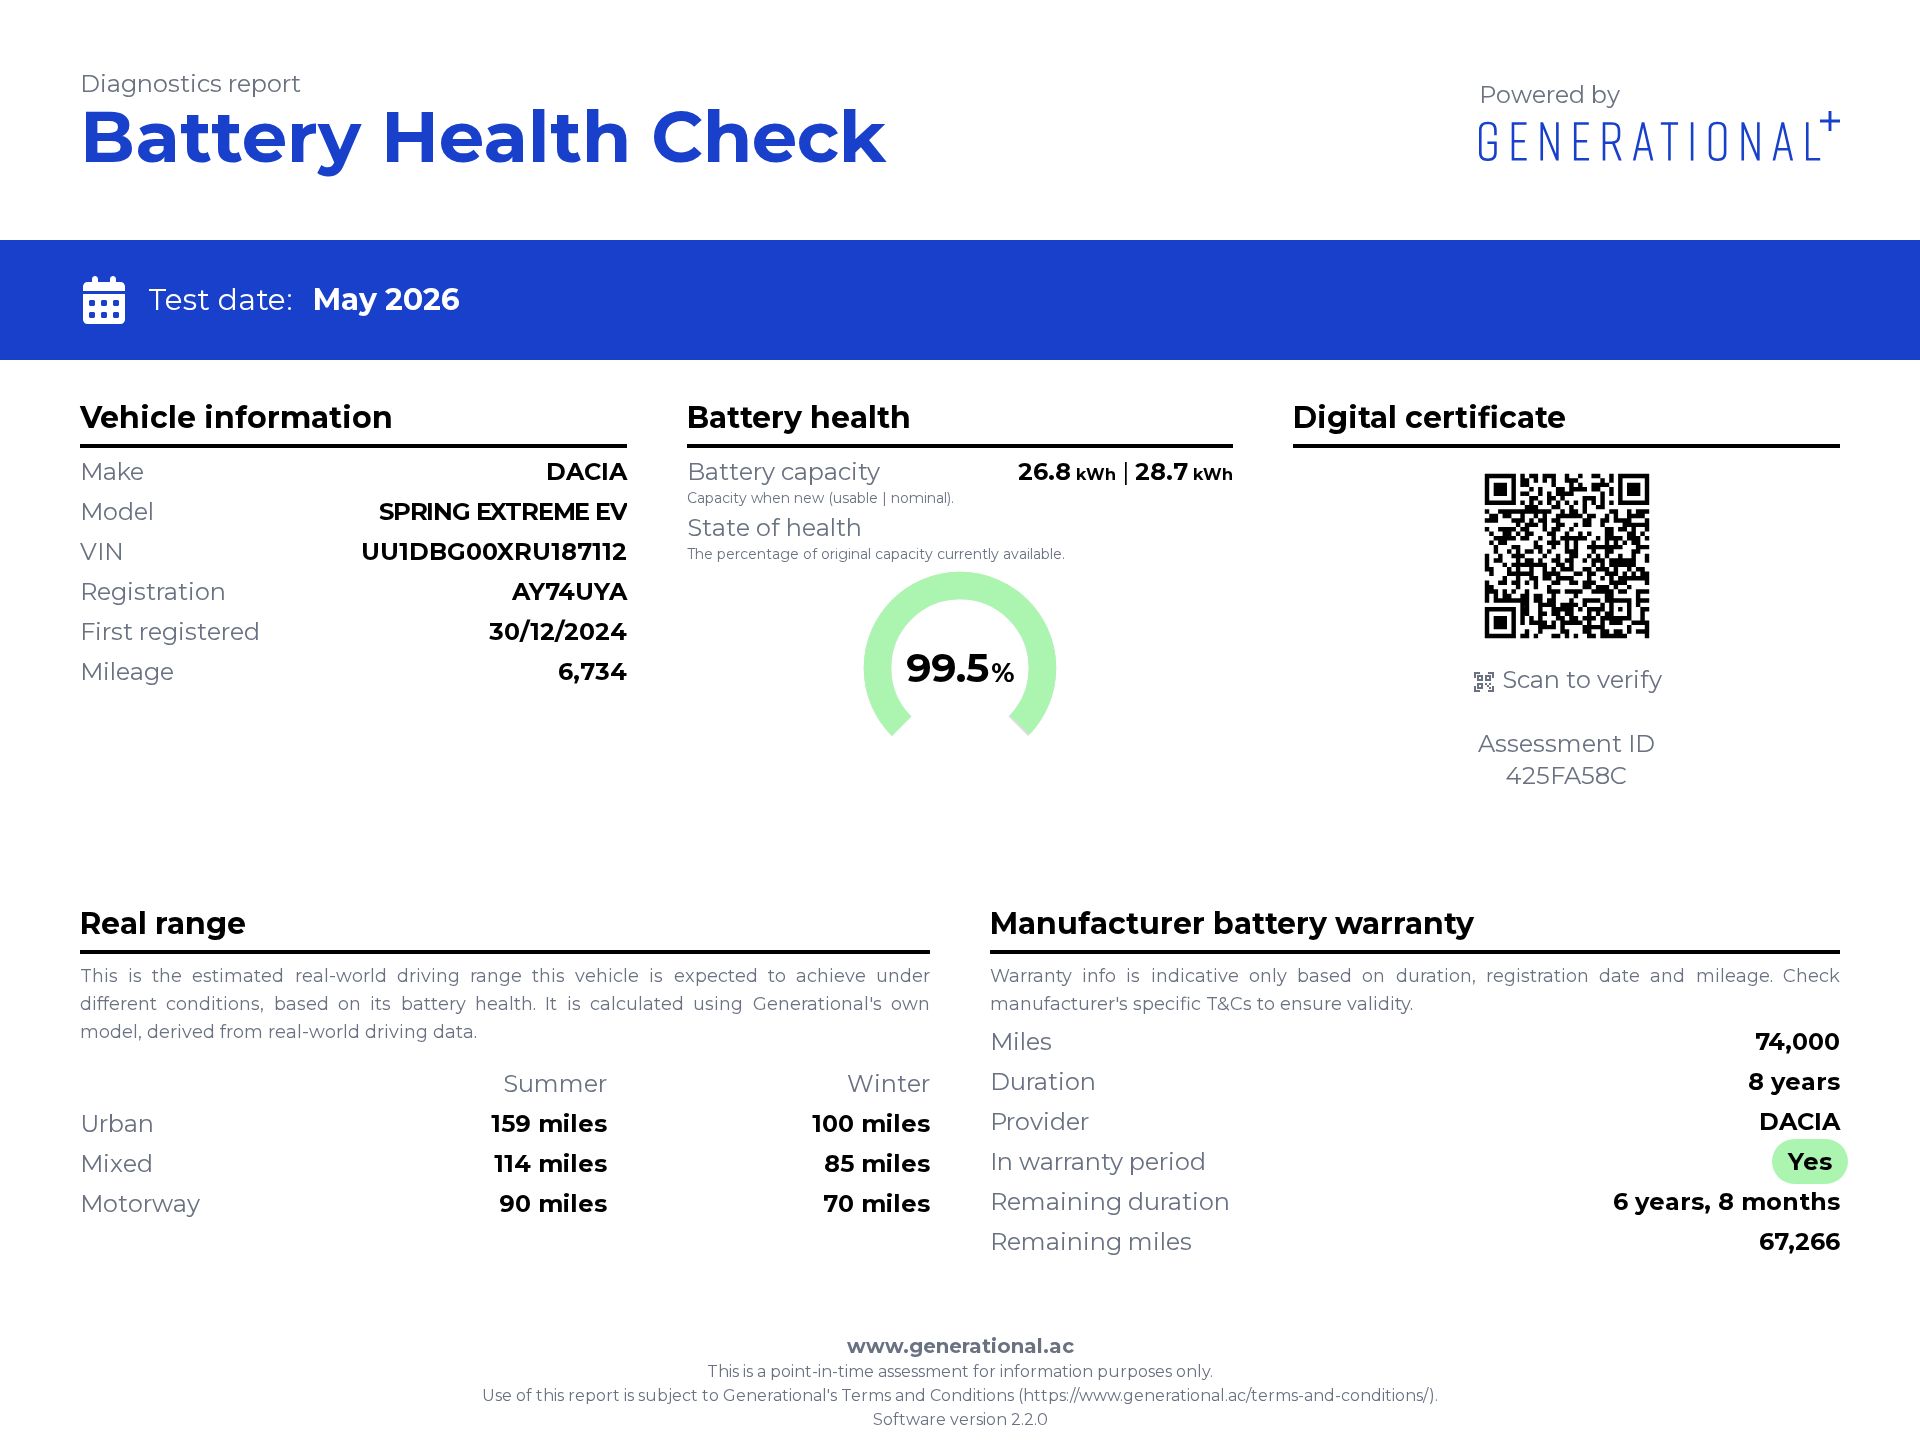Select the registration AY74UYA
The image size is (1920, 1440).
point(569,592)
